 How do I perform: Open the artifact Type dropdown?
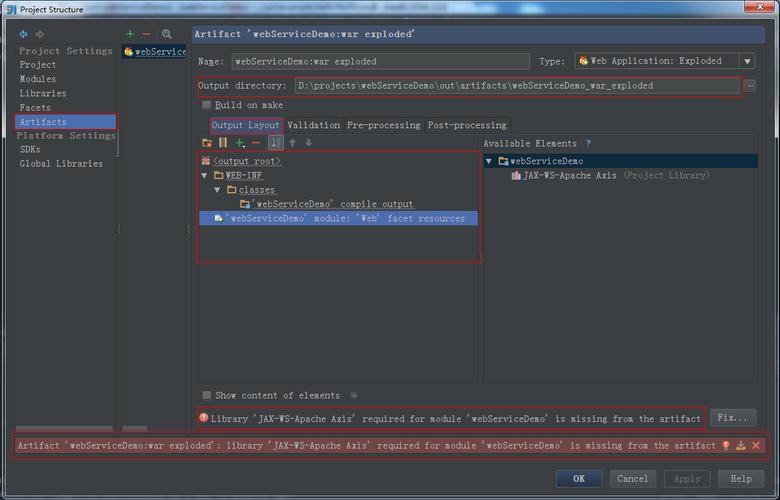(747, 61)
